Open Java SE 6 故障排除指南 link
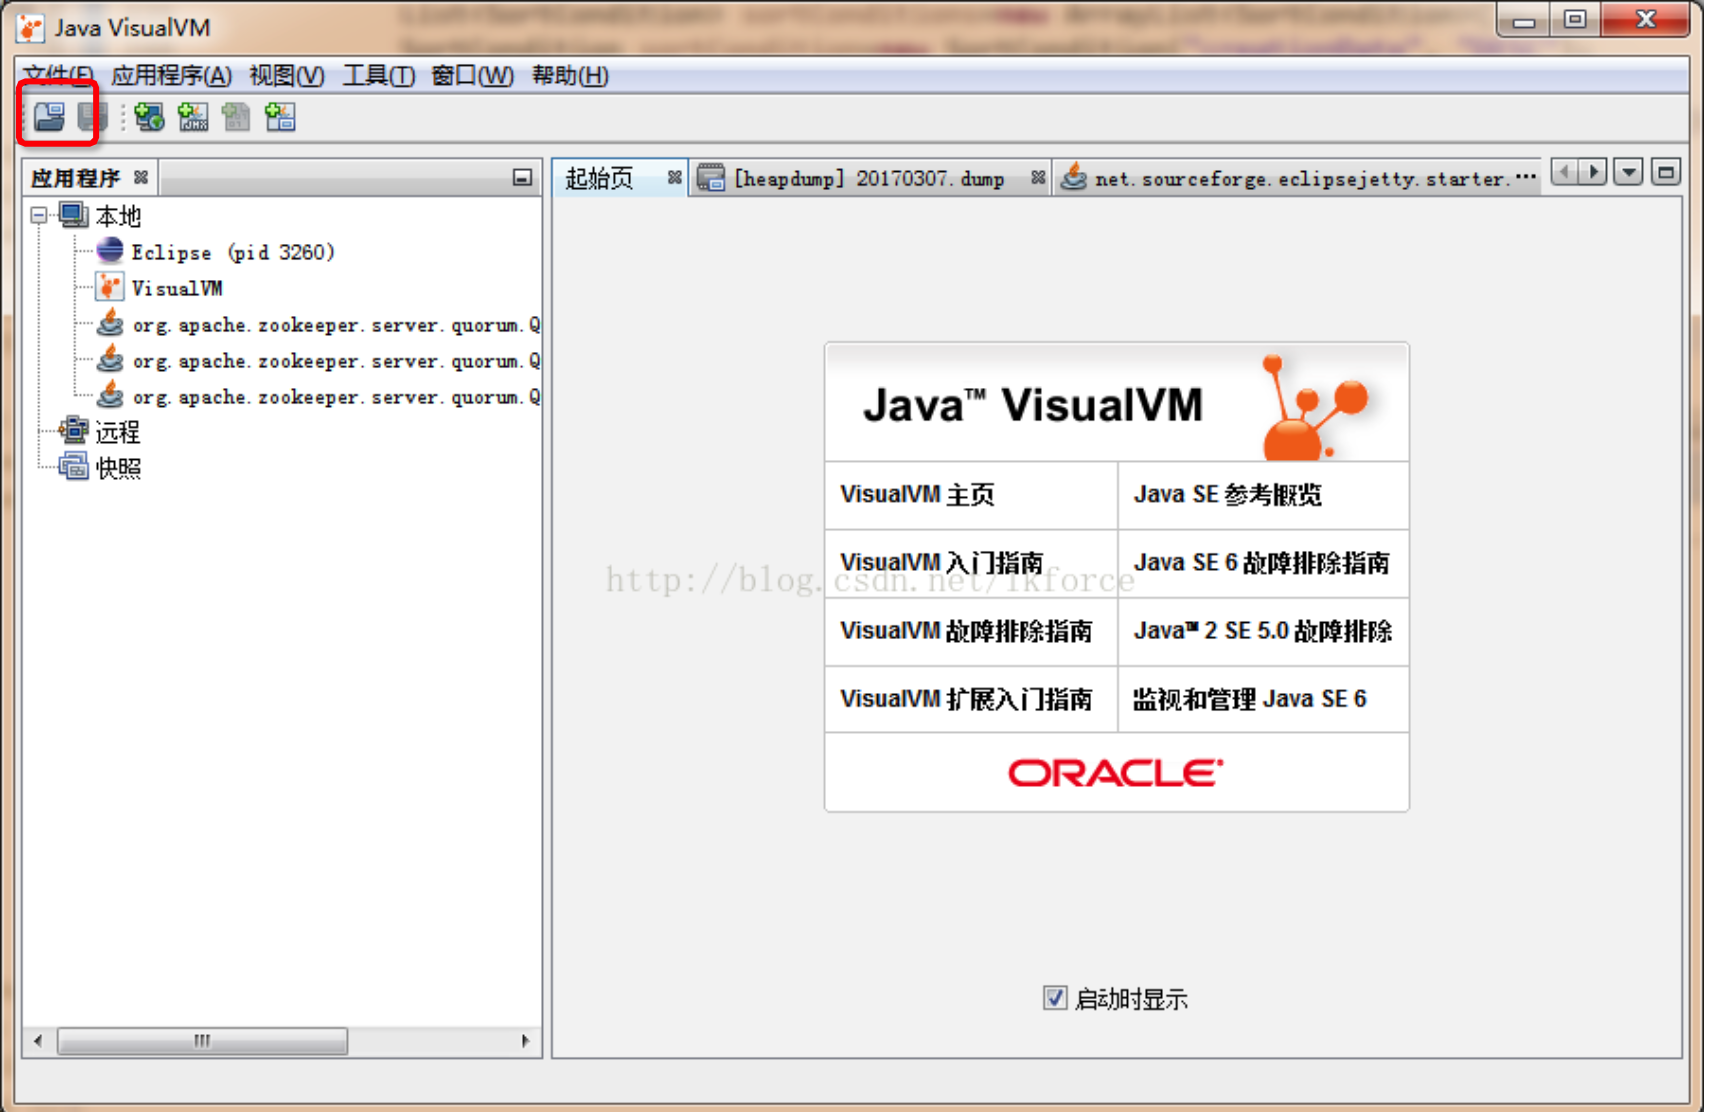This screenshot has height=1112, width=1714. coord(1261,562)
